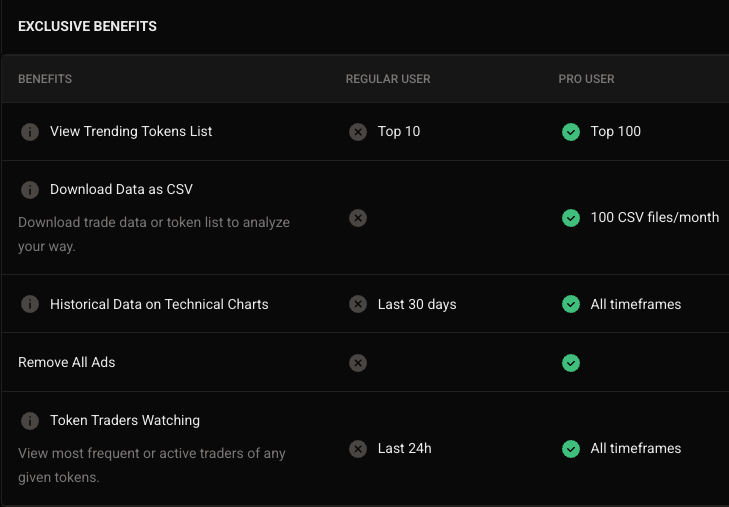
Task: Click the 100 CSV files/month value
Action: [655, 217]
